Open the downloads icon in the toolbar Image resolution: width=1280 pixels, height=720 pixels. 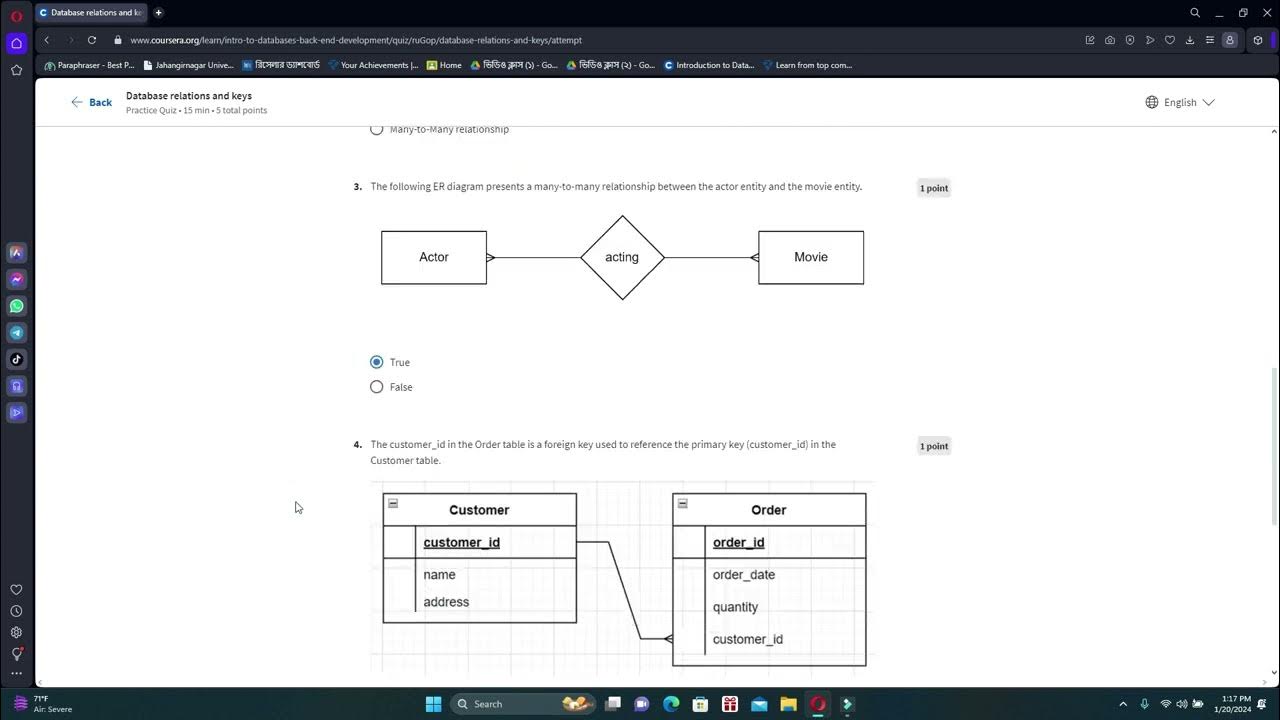[x=1190, y=40]
